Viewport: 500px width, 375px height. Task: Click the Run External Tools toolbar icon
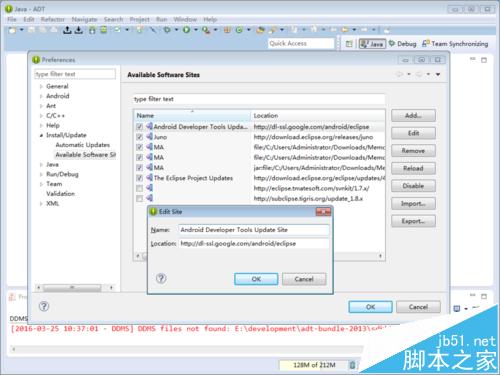pos(206,30)
